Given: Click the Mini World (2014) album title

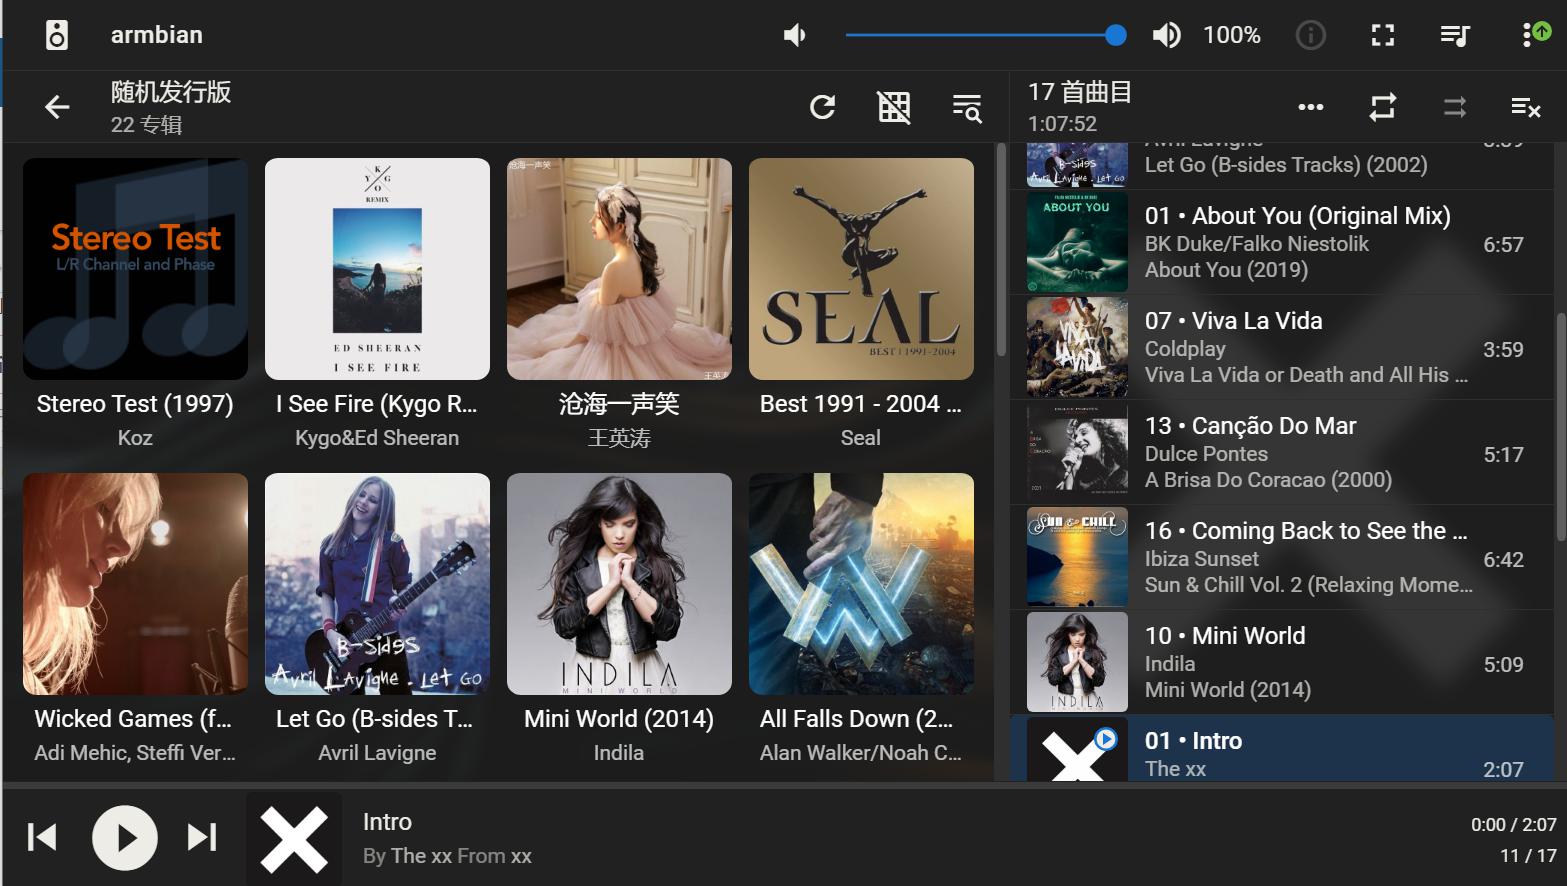Looking at the screenshot, I should click(619, 719).
